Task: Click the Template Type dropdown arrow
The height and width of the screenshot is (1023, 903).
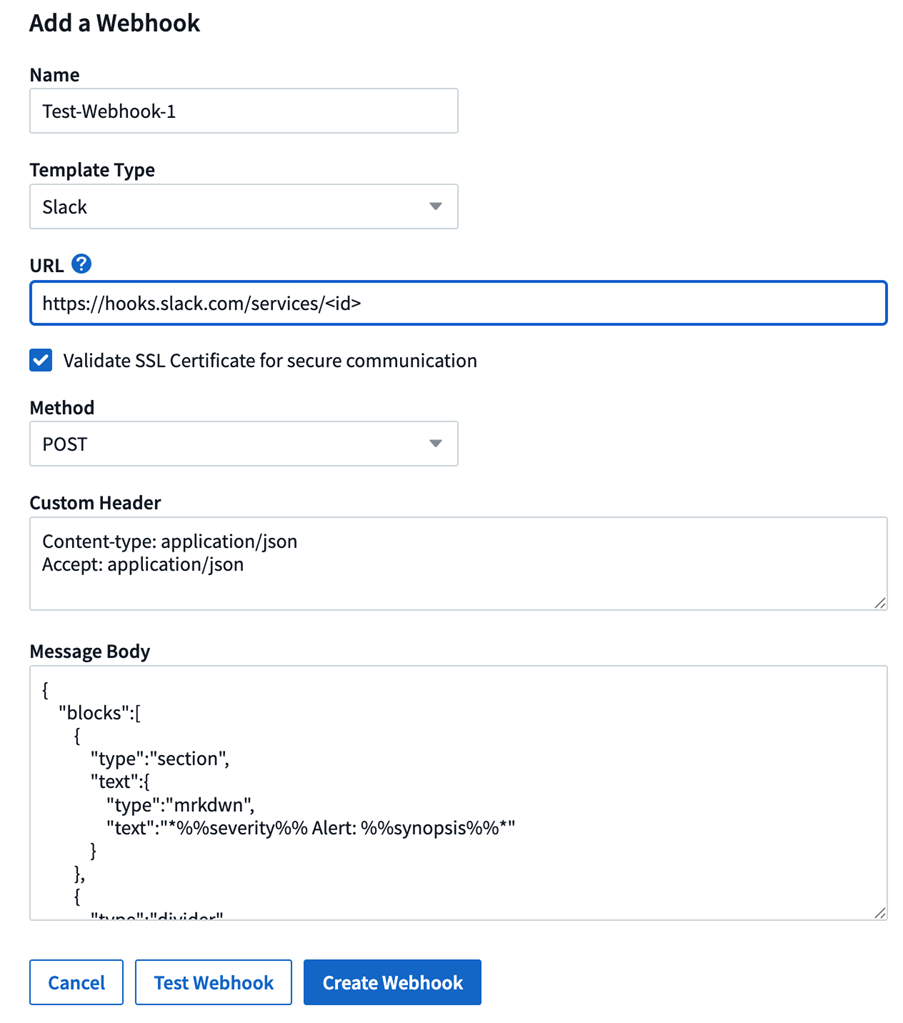Action: coord(436,206)
